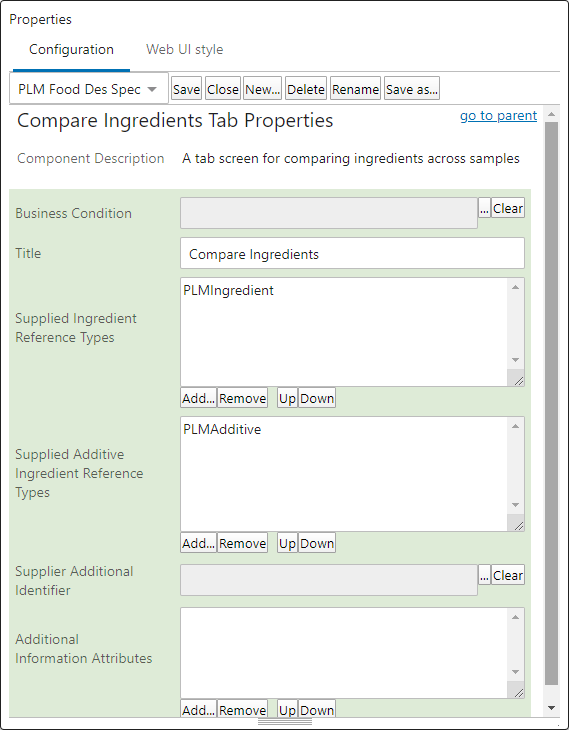Switch to the Web UI style tab
Screen dimensions: 569x730
tap(184, 49)
